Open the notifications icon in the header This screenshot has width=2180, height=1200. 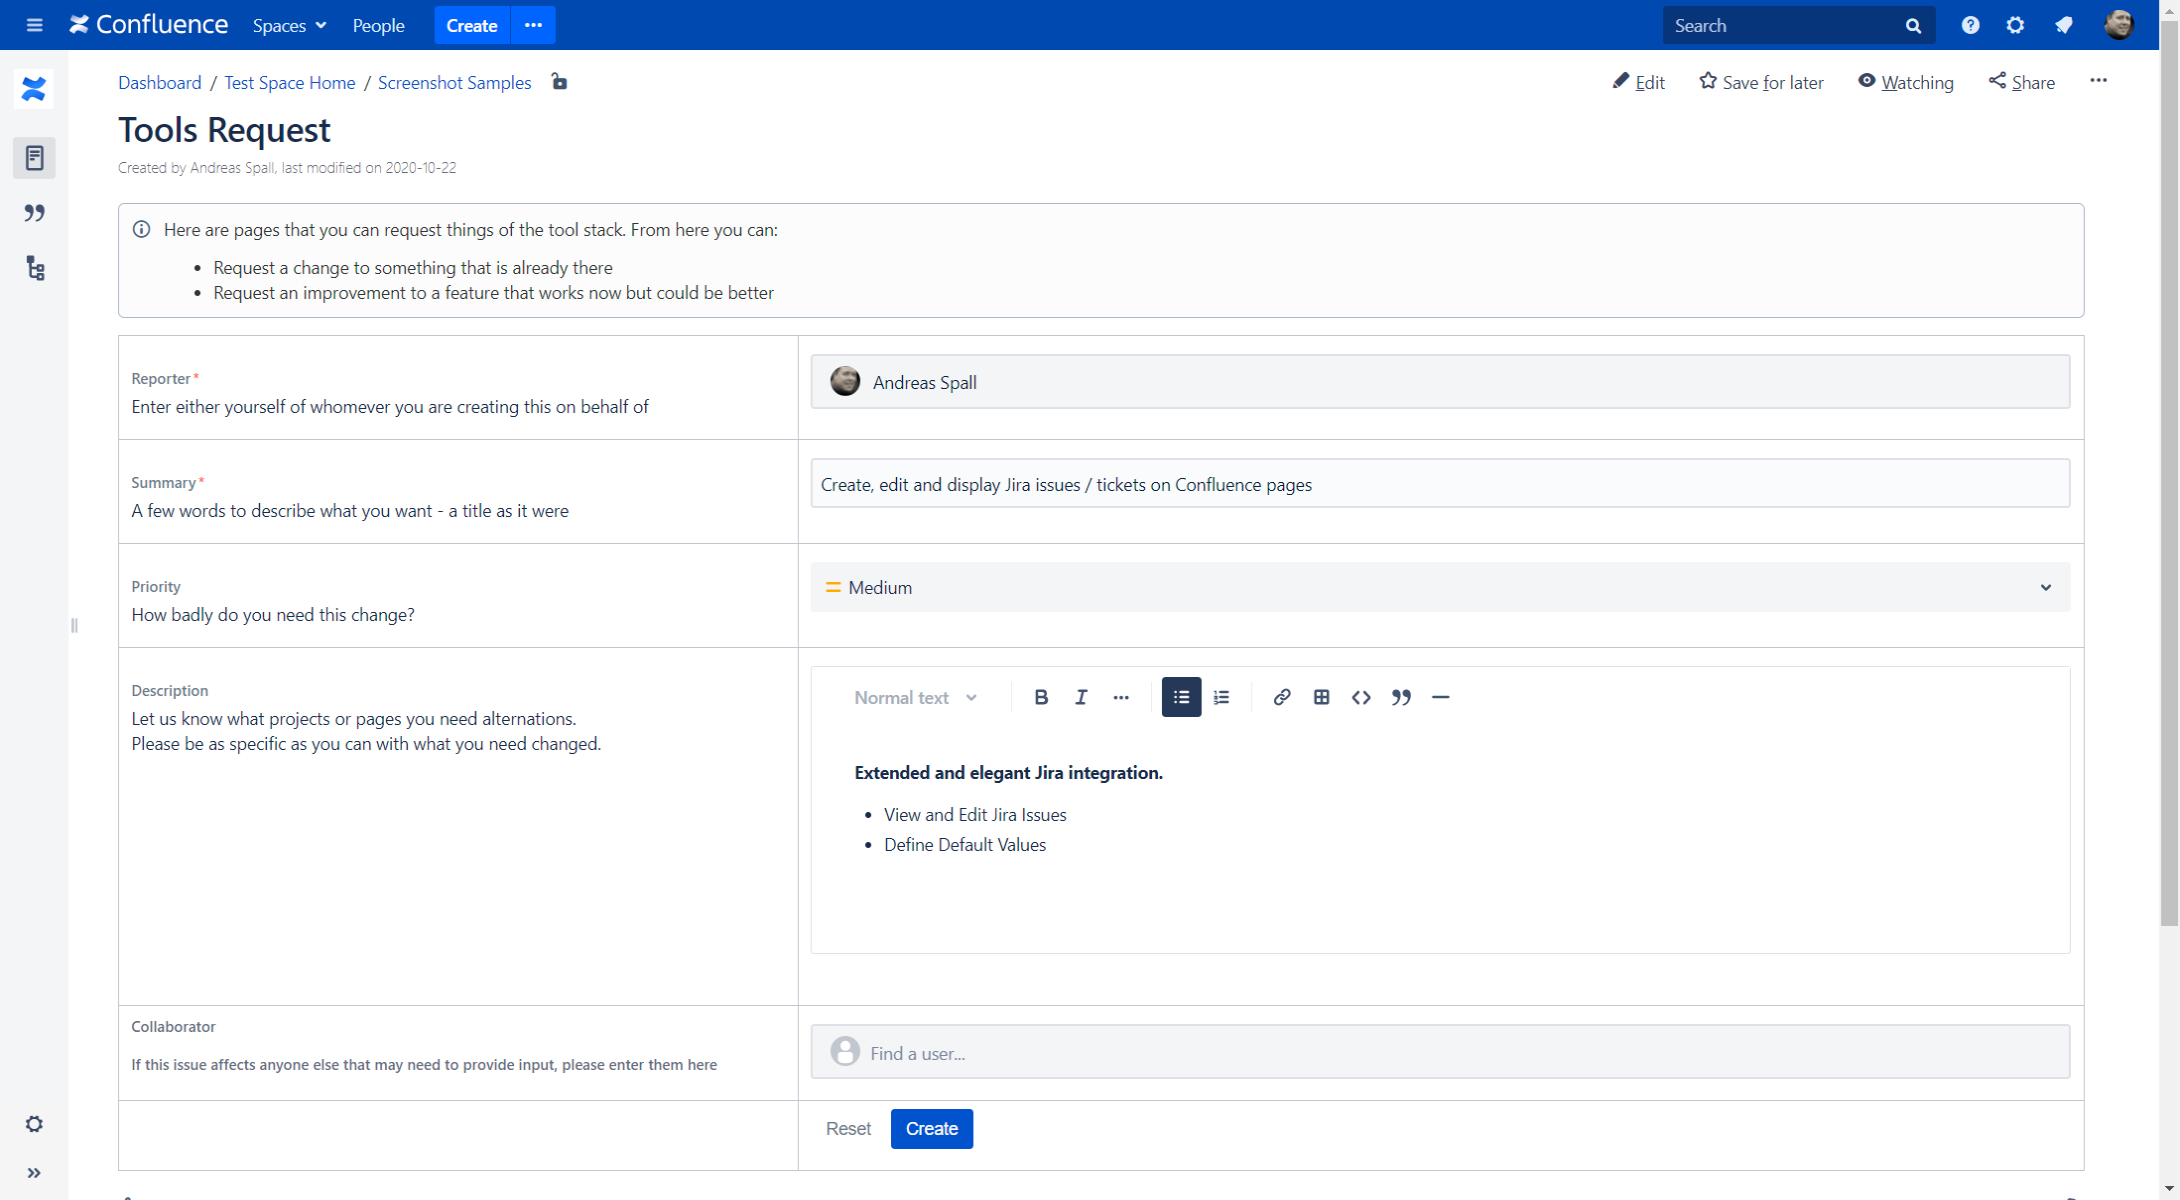coord(2064,25)
